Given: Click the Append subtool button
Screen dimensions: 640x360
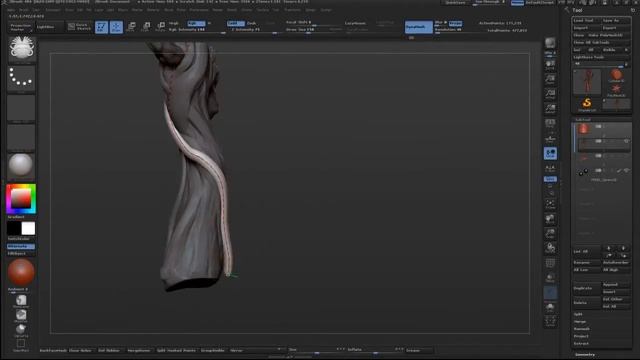Looking at the screenshot, I should (616, 284).
